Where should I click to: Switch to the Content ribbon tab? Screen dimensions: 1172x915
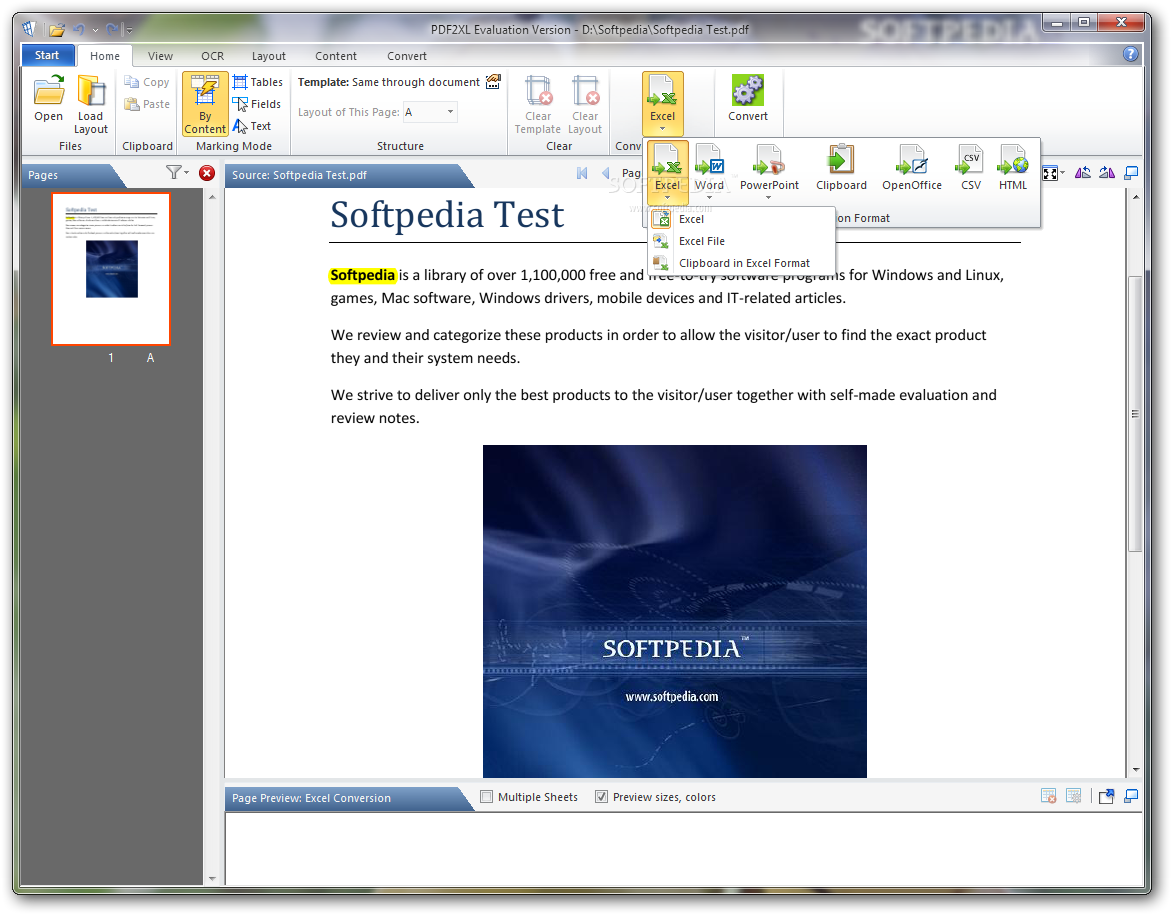tap(336, 56)
